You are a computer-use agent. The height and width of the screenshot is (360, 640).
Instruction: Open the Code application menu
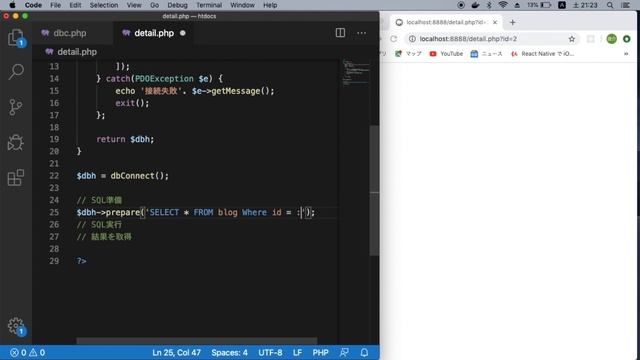33,5
